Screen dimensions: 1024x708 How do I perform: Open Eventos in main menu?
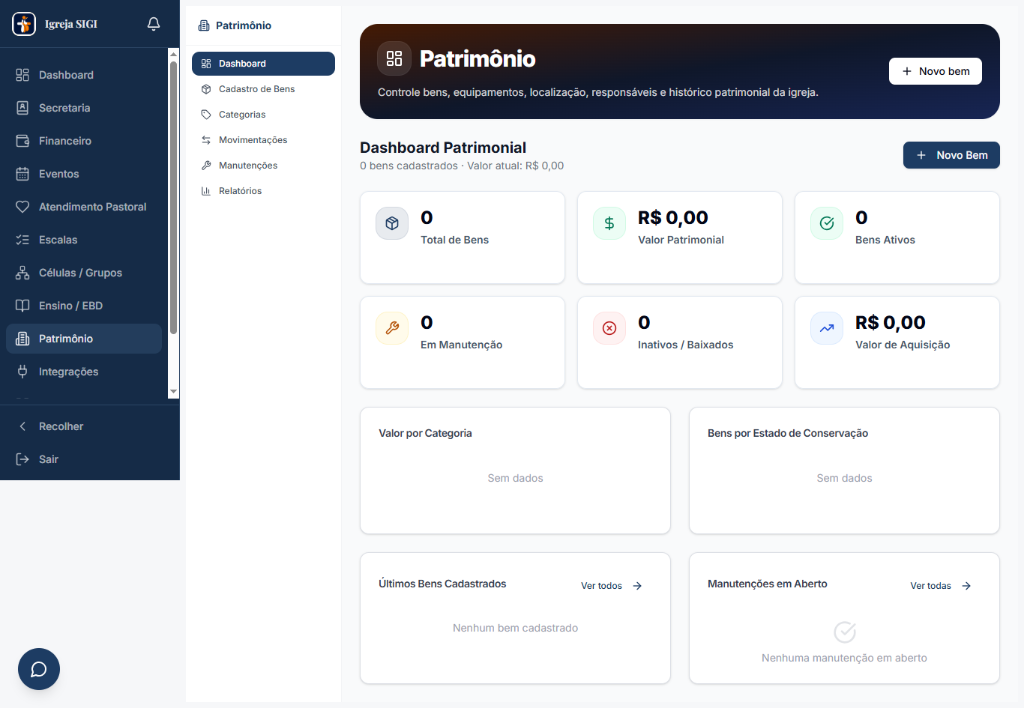point(84,174)
